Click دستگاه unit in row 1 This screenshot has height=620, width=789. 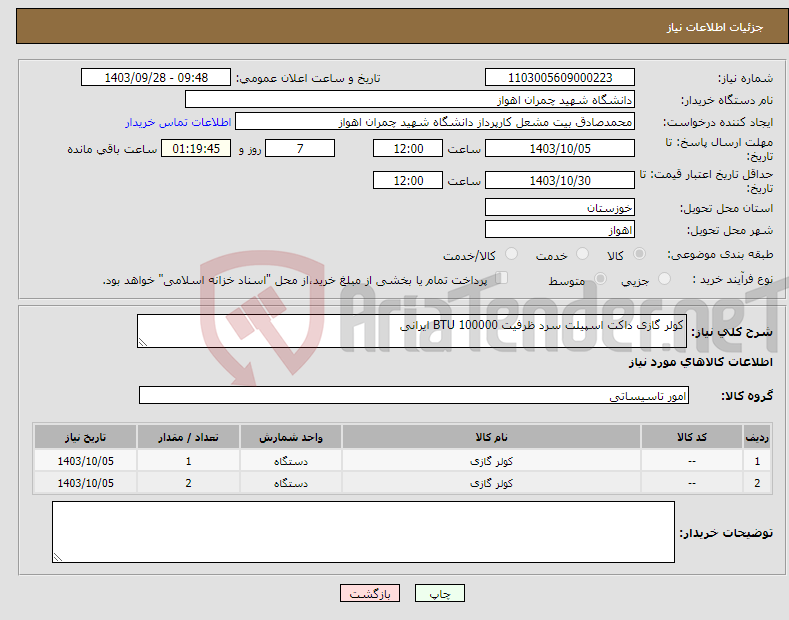[291, 461]
